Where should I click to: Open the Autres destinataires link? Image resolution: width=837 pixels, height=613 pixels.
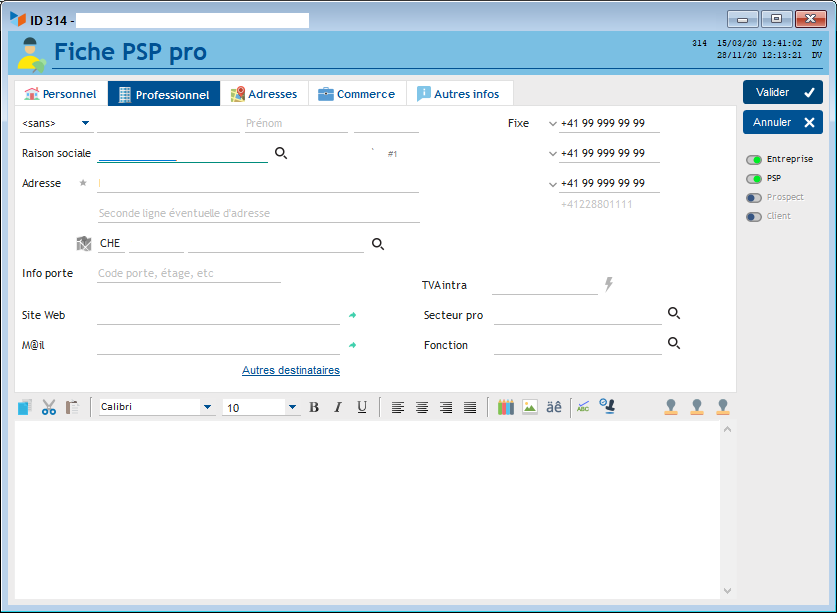coord(290,370)
